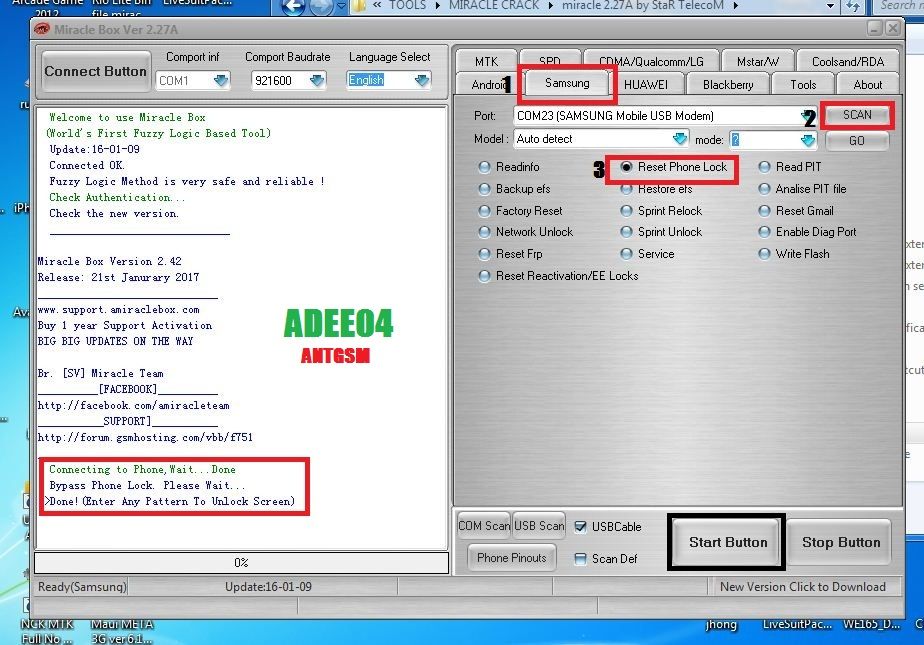
Task: Select the Backup efs radio option
Action: 515,189
